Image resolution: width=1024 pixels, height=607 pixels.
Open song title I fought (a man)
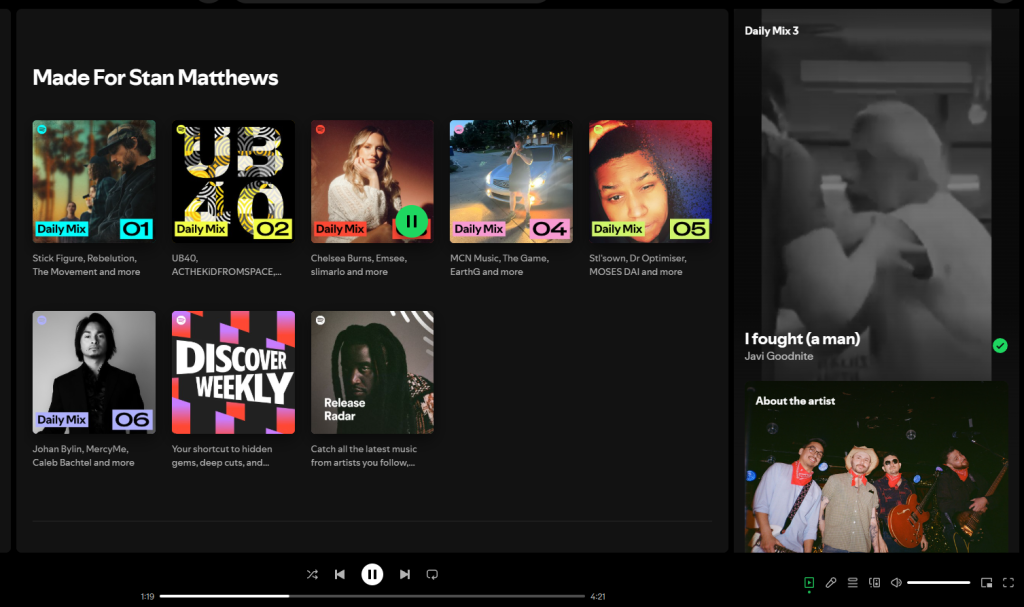(x=802, y=338)
